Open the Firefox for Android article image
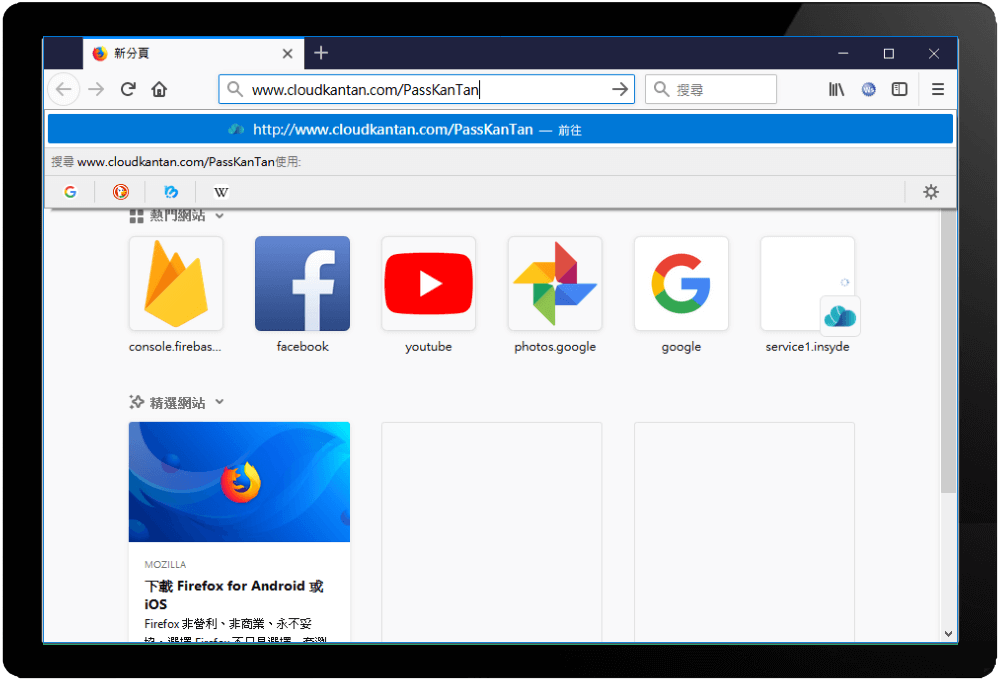This screenshot has width=1000, height=680. [239, 482]
